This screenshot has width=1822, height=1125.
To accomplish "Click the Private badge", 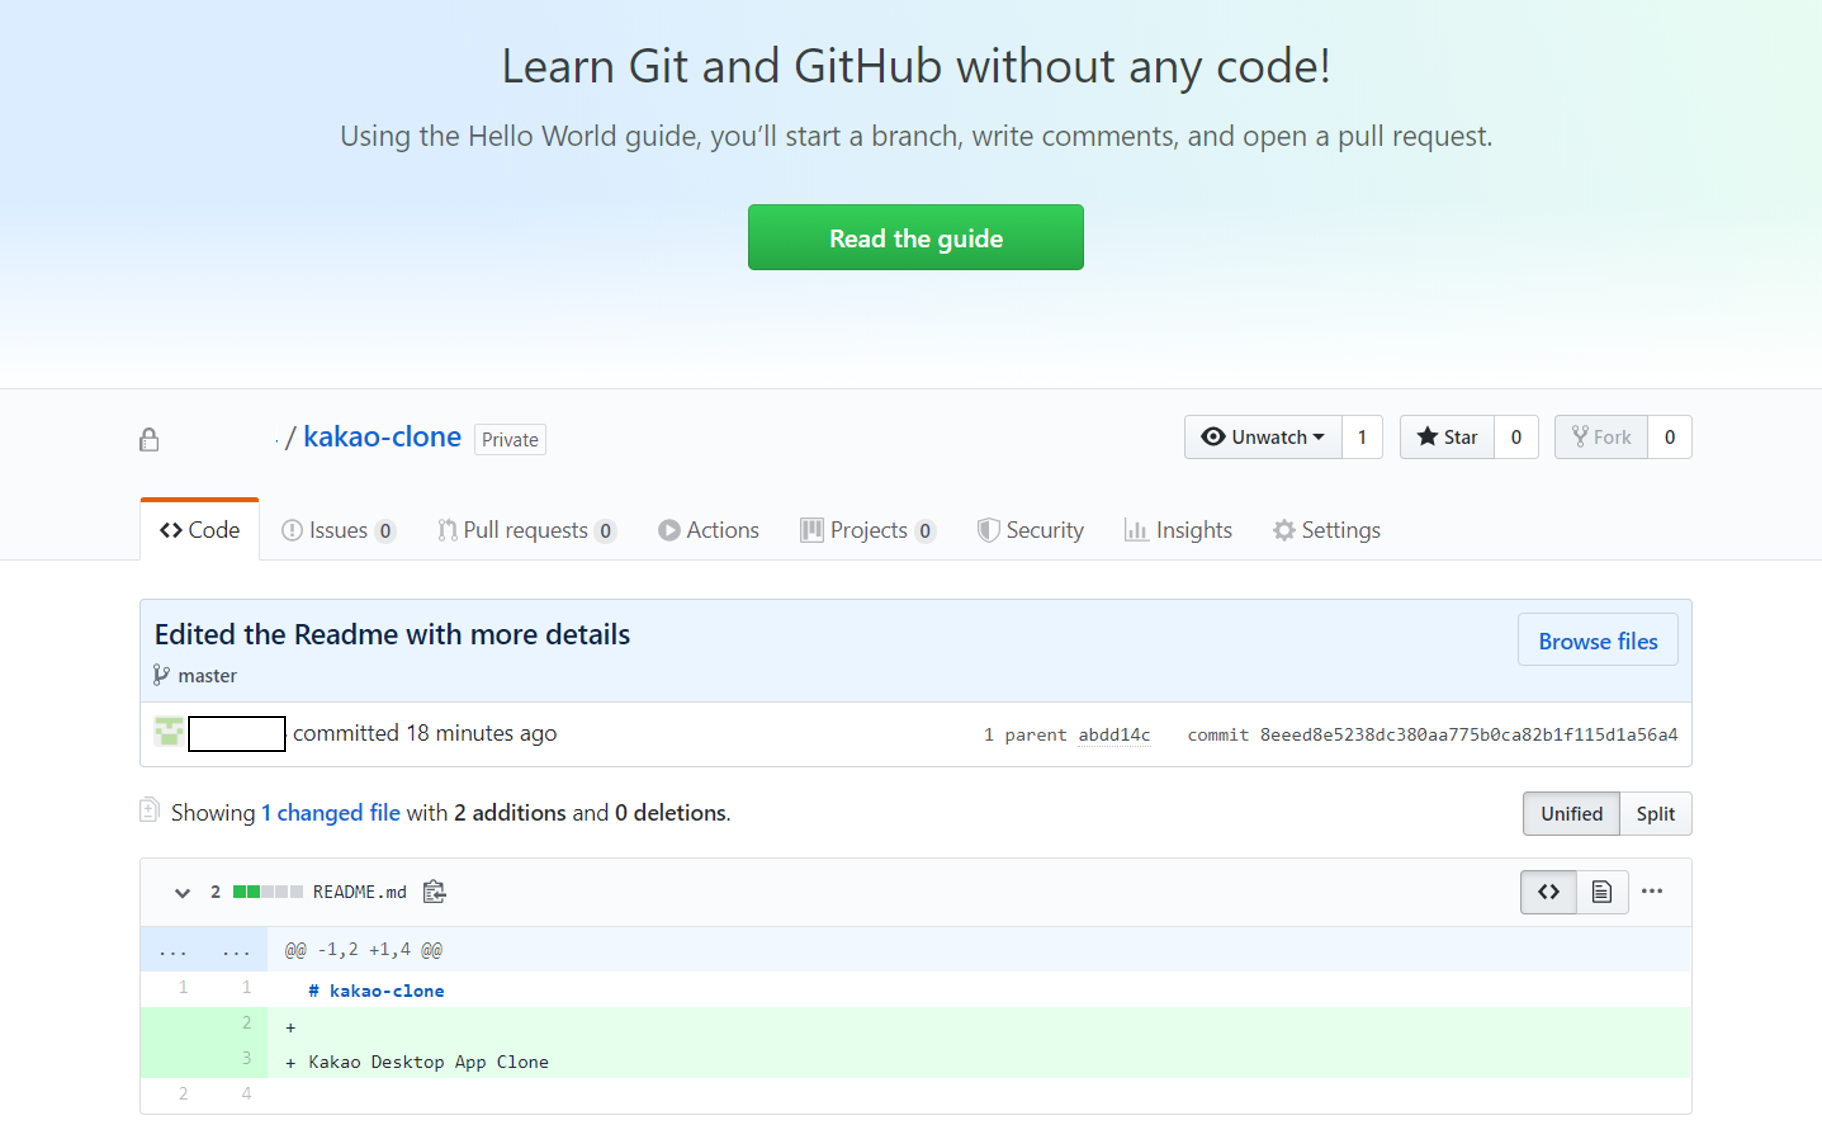I will pos(510,440).
